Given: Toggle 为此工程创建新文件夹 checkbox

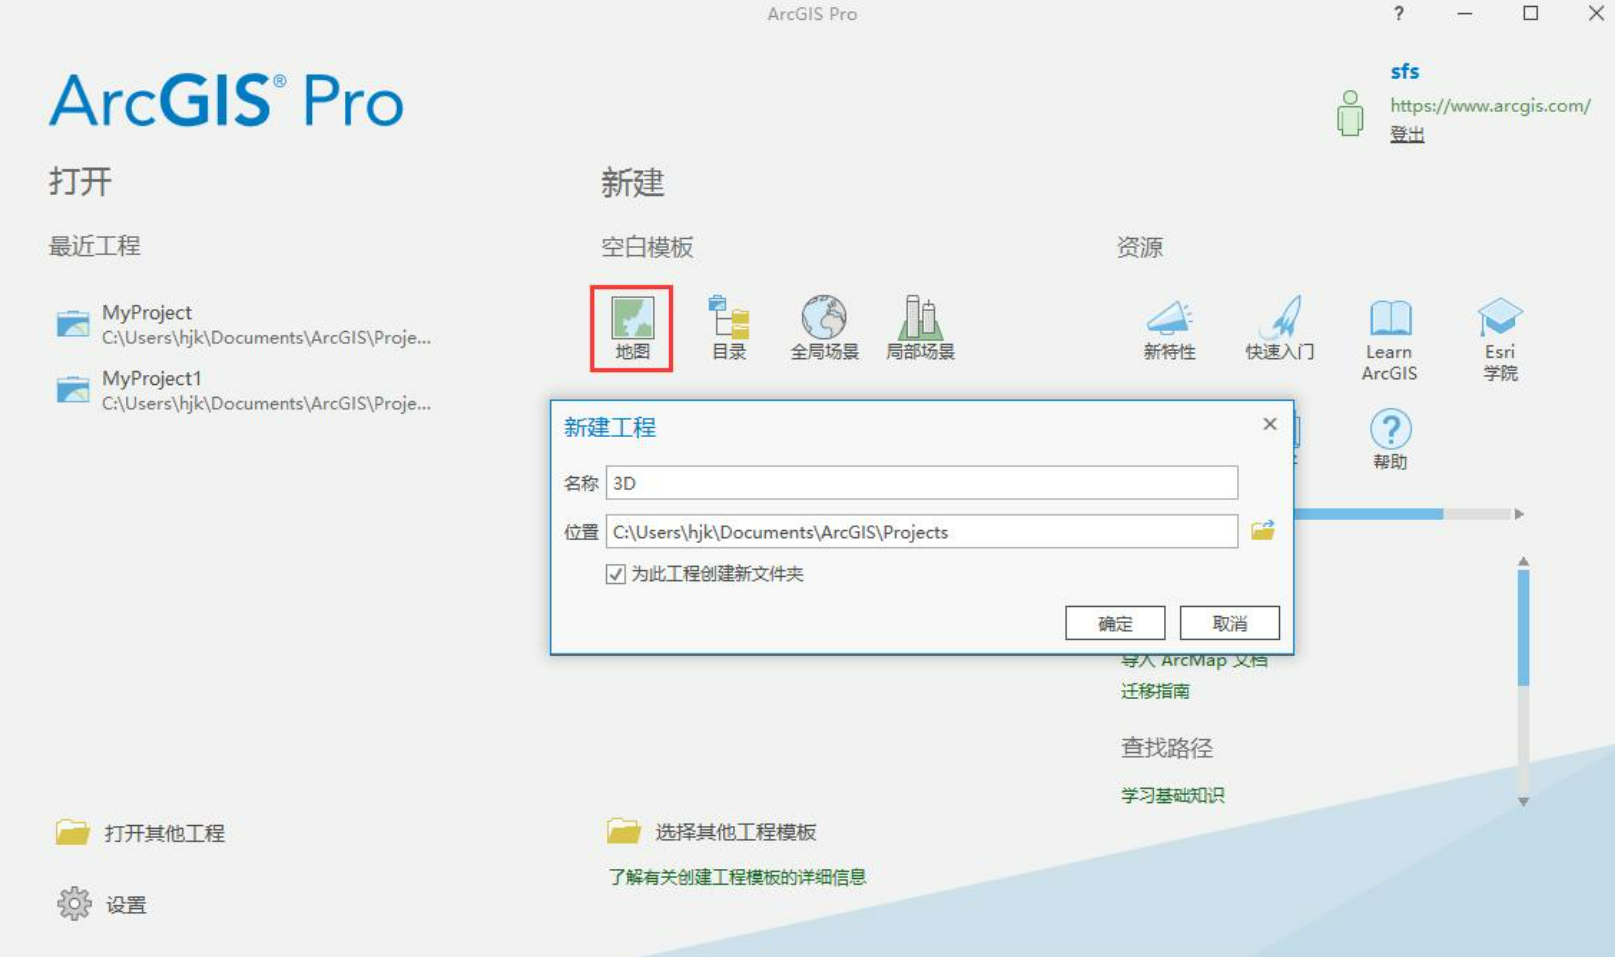Looking at the screenshot, I should (615, 574).
